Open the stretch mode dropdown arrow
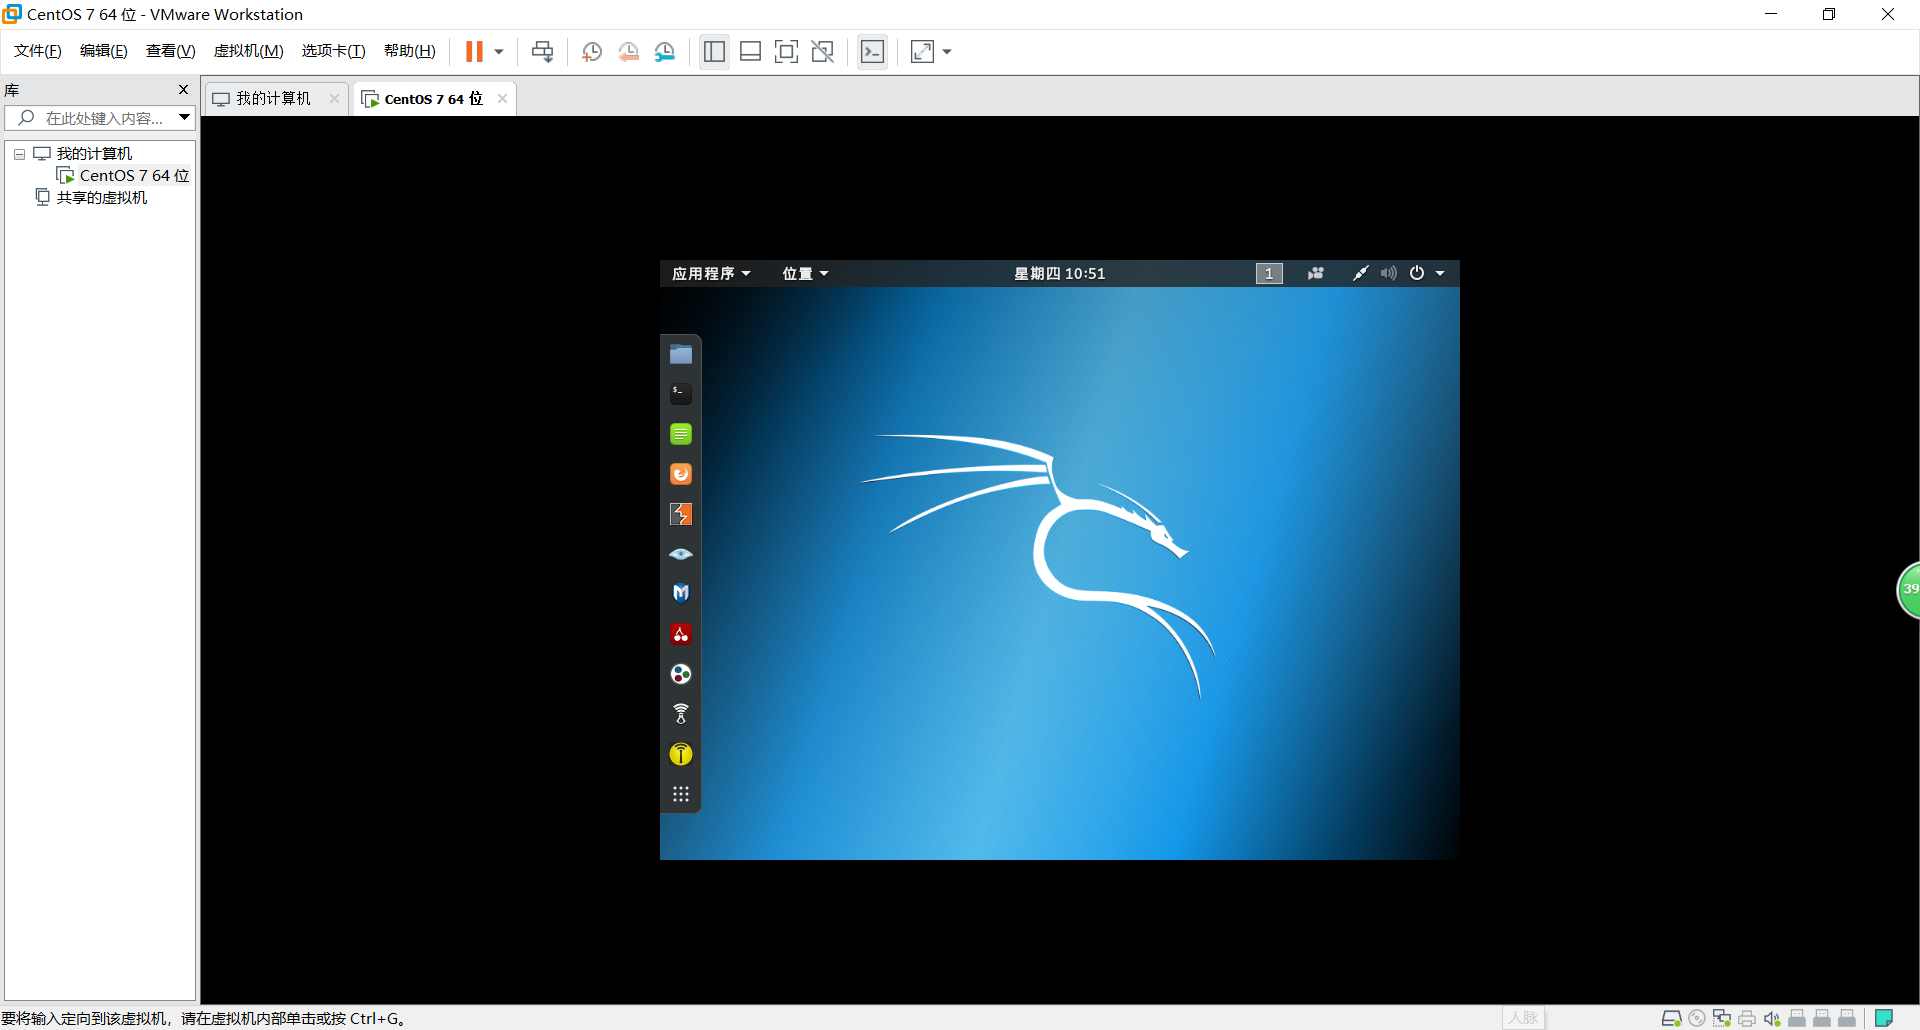This screenshot has width=1920, height=1030. point(947,51)
